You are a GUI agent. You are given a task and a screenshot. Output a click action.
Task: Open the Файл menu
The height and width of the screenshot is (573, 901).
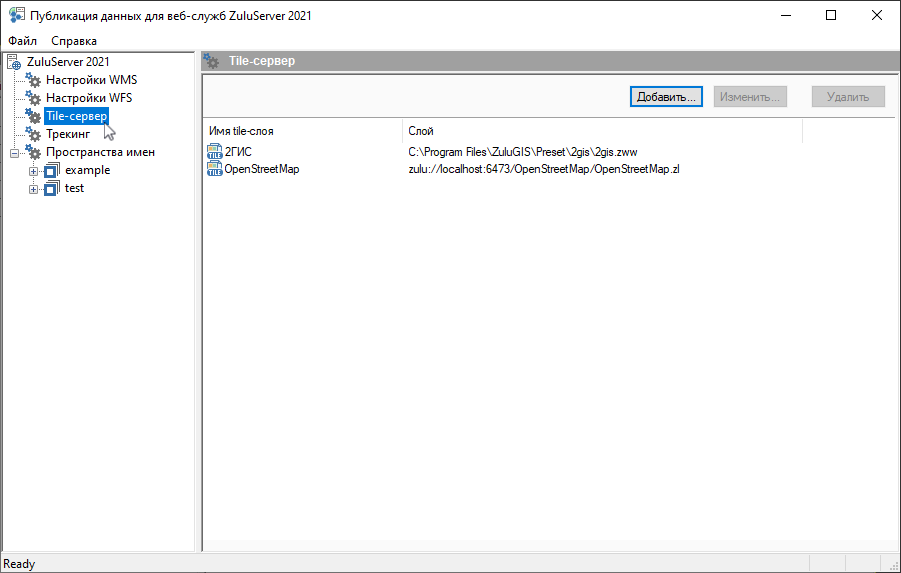22,41
